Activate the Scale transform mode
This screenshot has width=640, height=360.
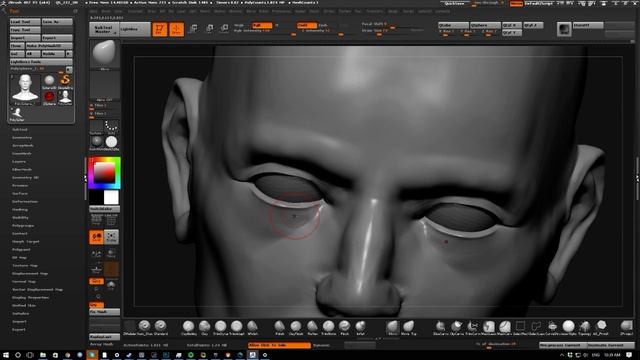pyautogui.click(x=209, y=29)
